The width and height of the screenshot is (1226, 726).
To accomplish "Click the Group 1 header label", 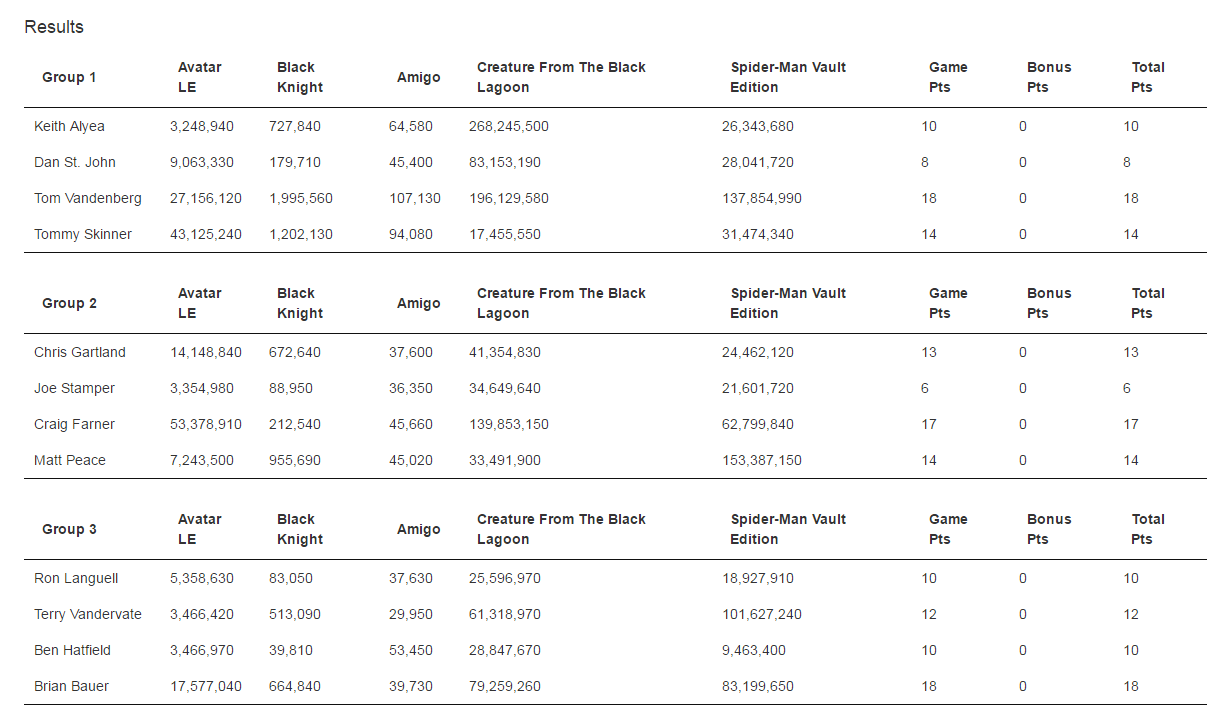I will pos(69,78).
